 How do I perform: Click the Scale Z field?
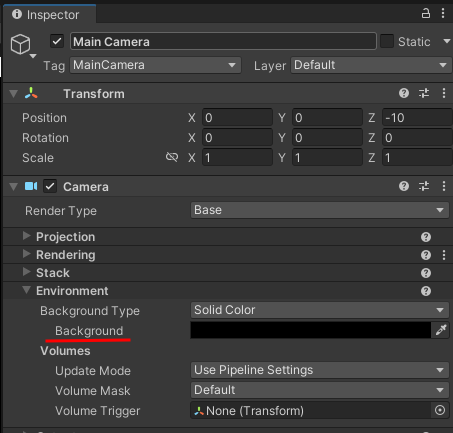click(417, 158)
